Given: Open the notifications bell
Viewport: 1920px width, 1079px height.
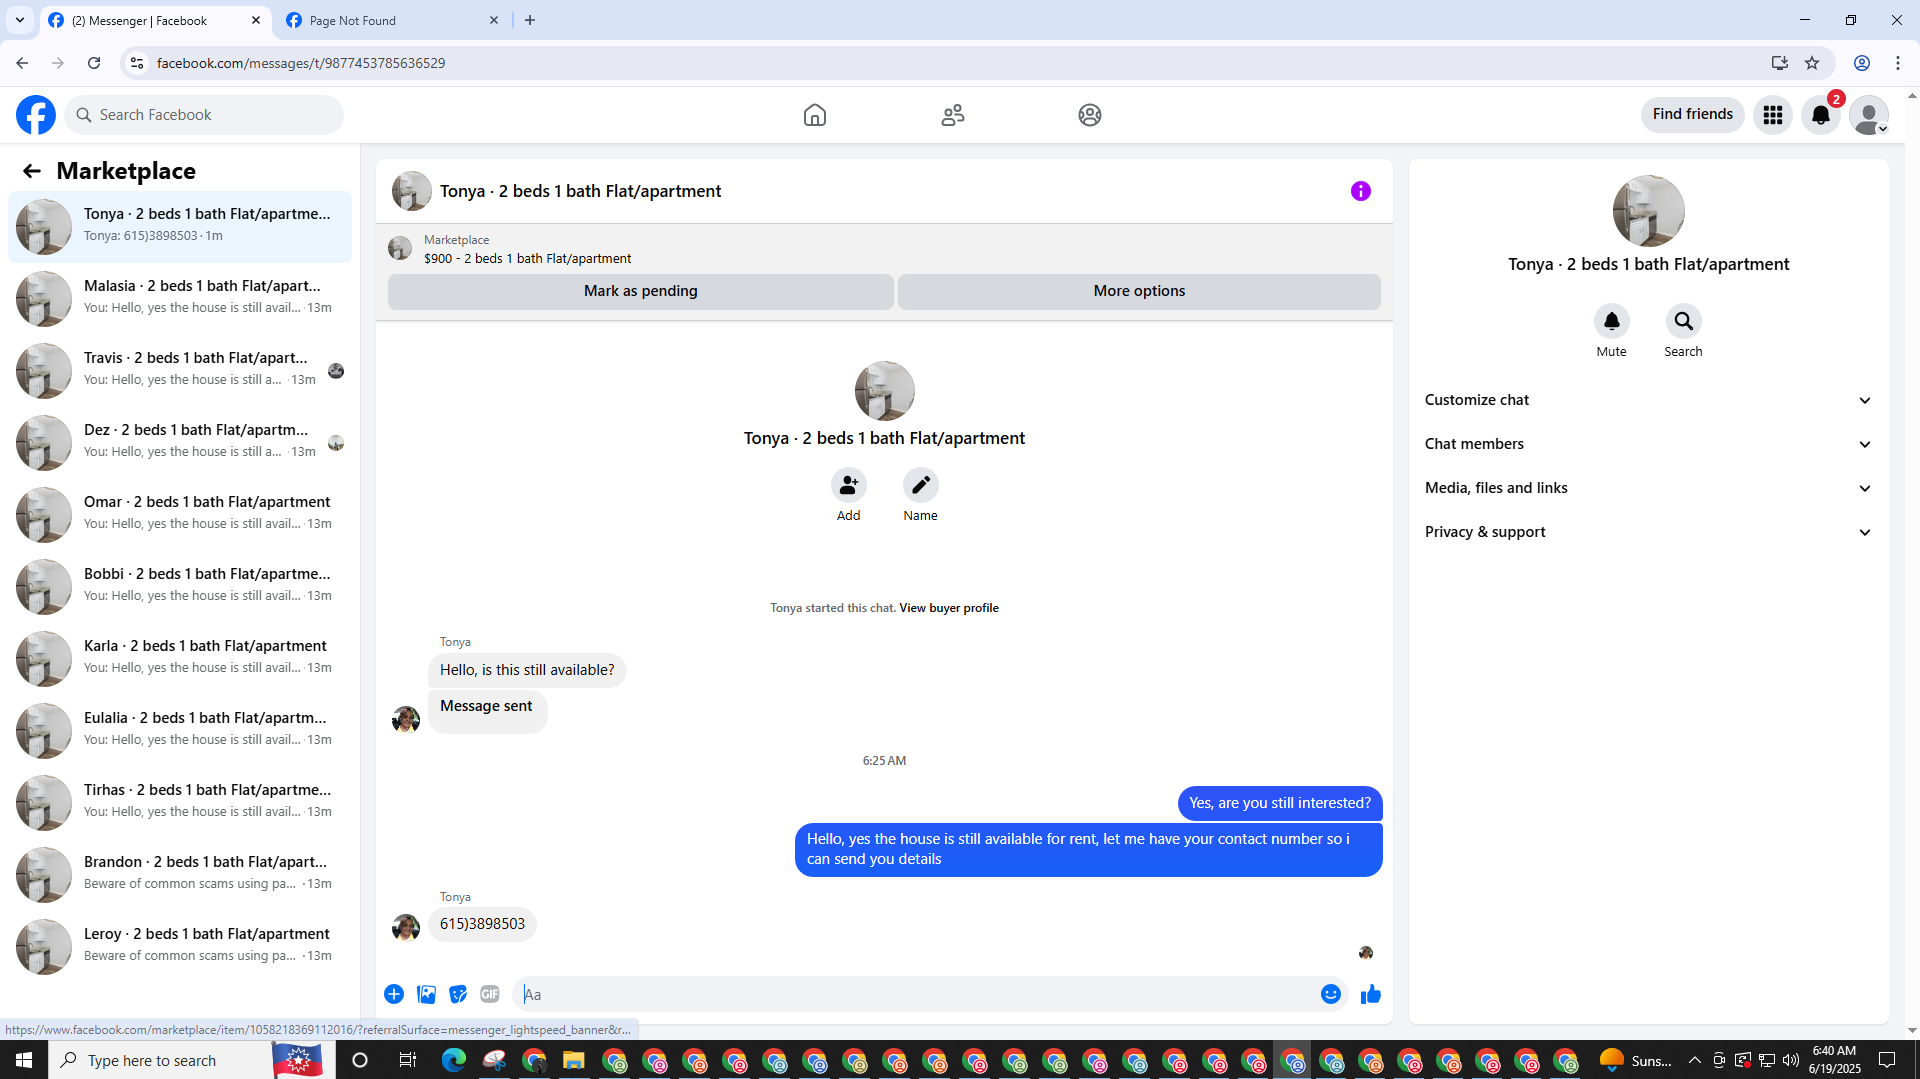Looking at the screenshot, I should (1821, 115).
